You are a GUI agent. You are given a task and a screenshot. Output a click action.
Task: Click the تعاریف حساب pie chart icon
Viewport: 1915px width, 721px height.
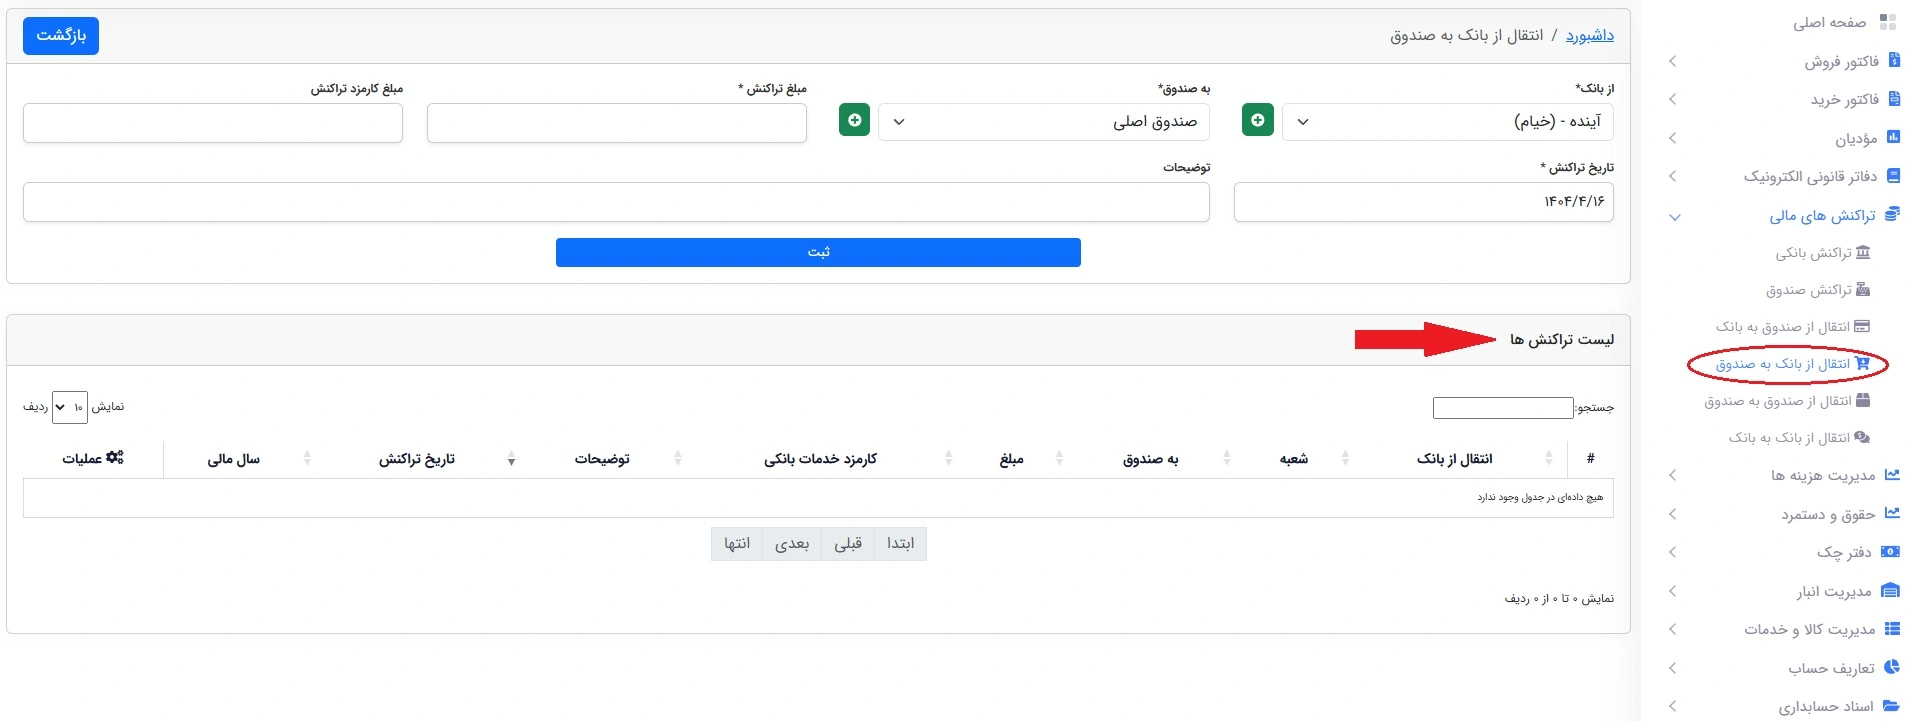pos(1892,667)
